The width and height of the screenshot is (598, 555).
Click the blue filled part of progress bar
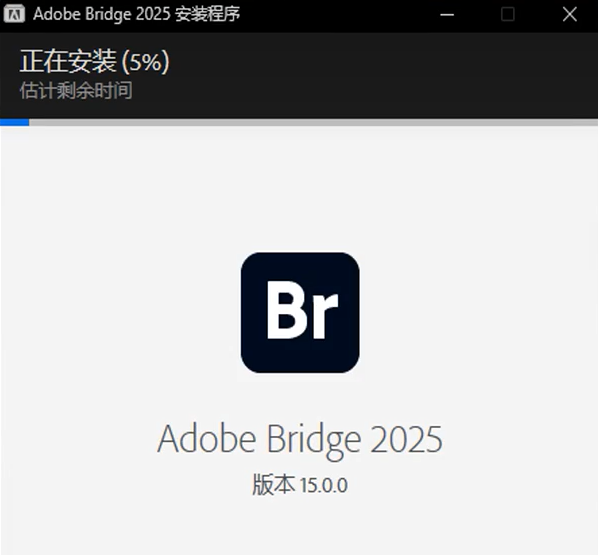coord(14,122)
